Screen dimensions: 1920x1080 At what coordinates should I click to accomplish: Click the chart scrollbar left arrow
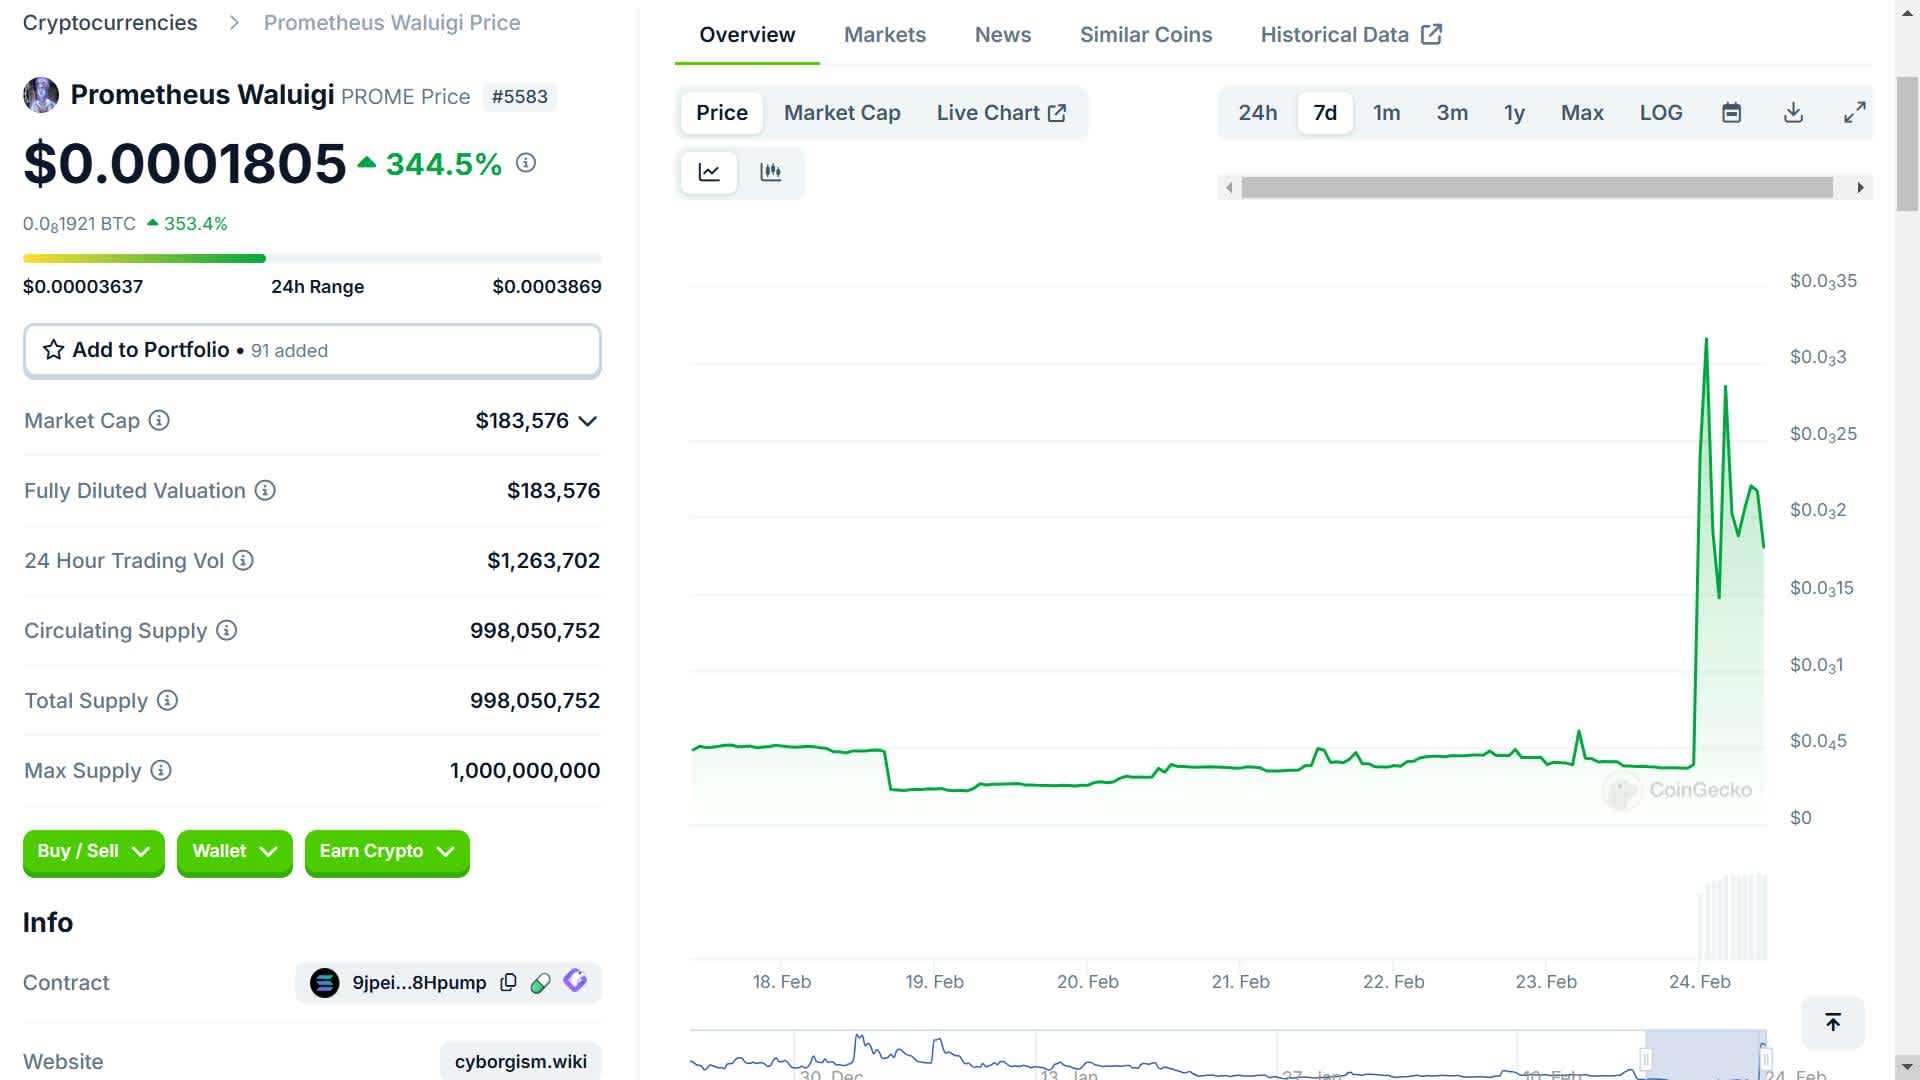[1229, 187]
